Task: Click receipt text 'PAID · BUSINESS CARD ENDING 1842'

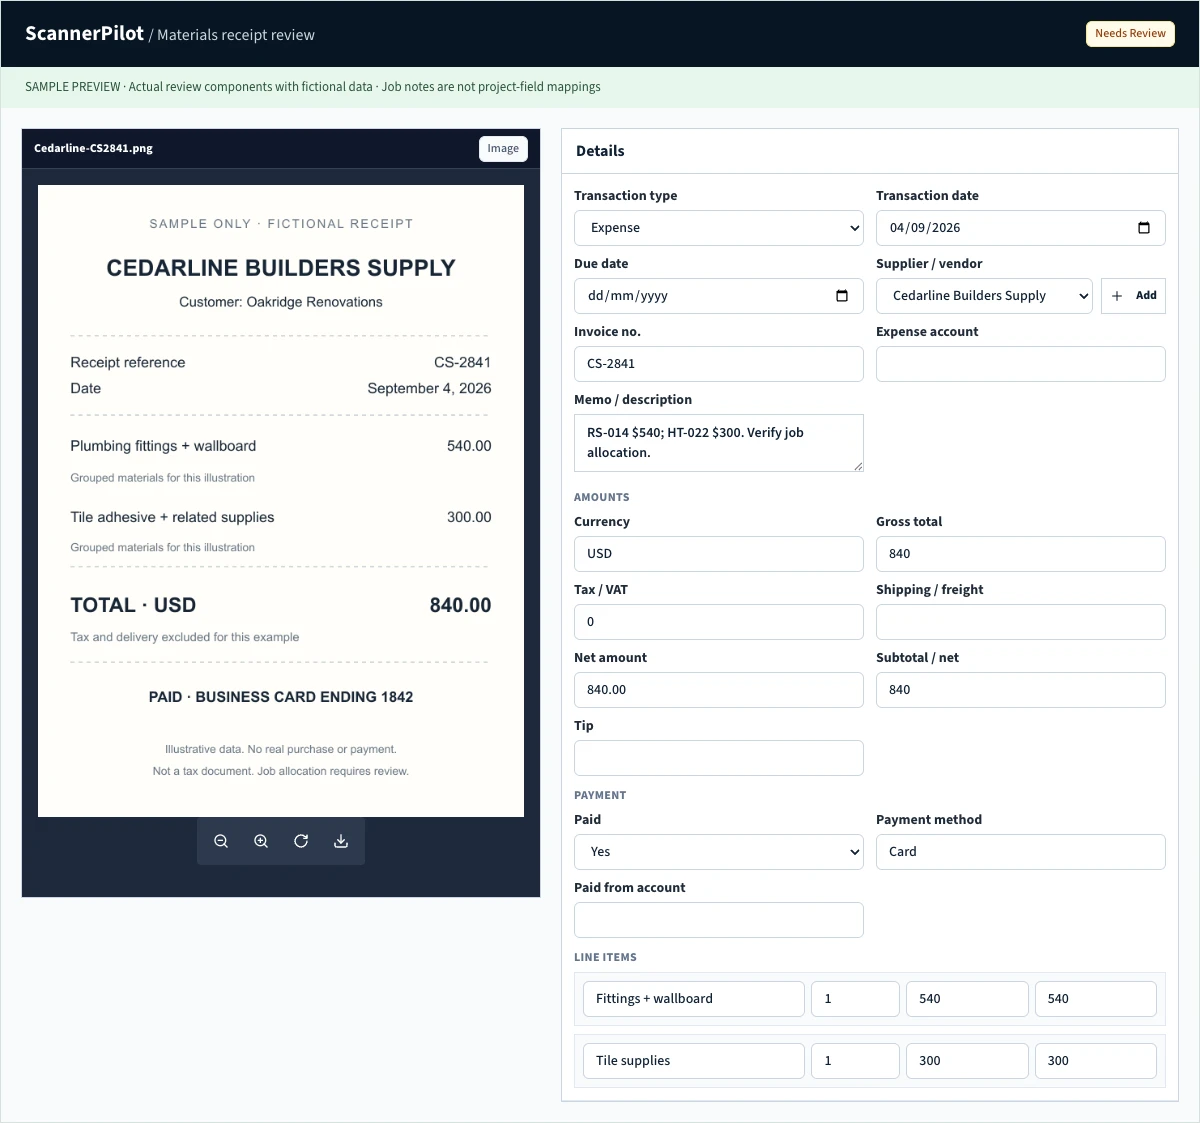Action: [281, 697]
